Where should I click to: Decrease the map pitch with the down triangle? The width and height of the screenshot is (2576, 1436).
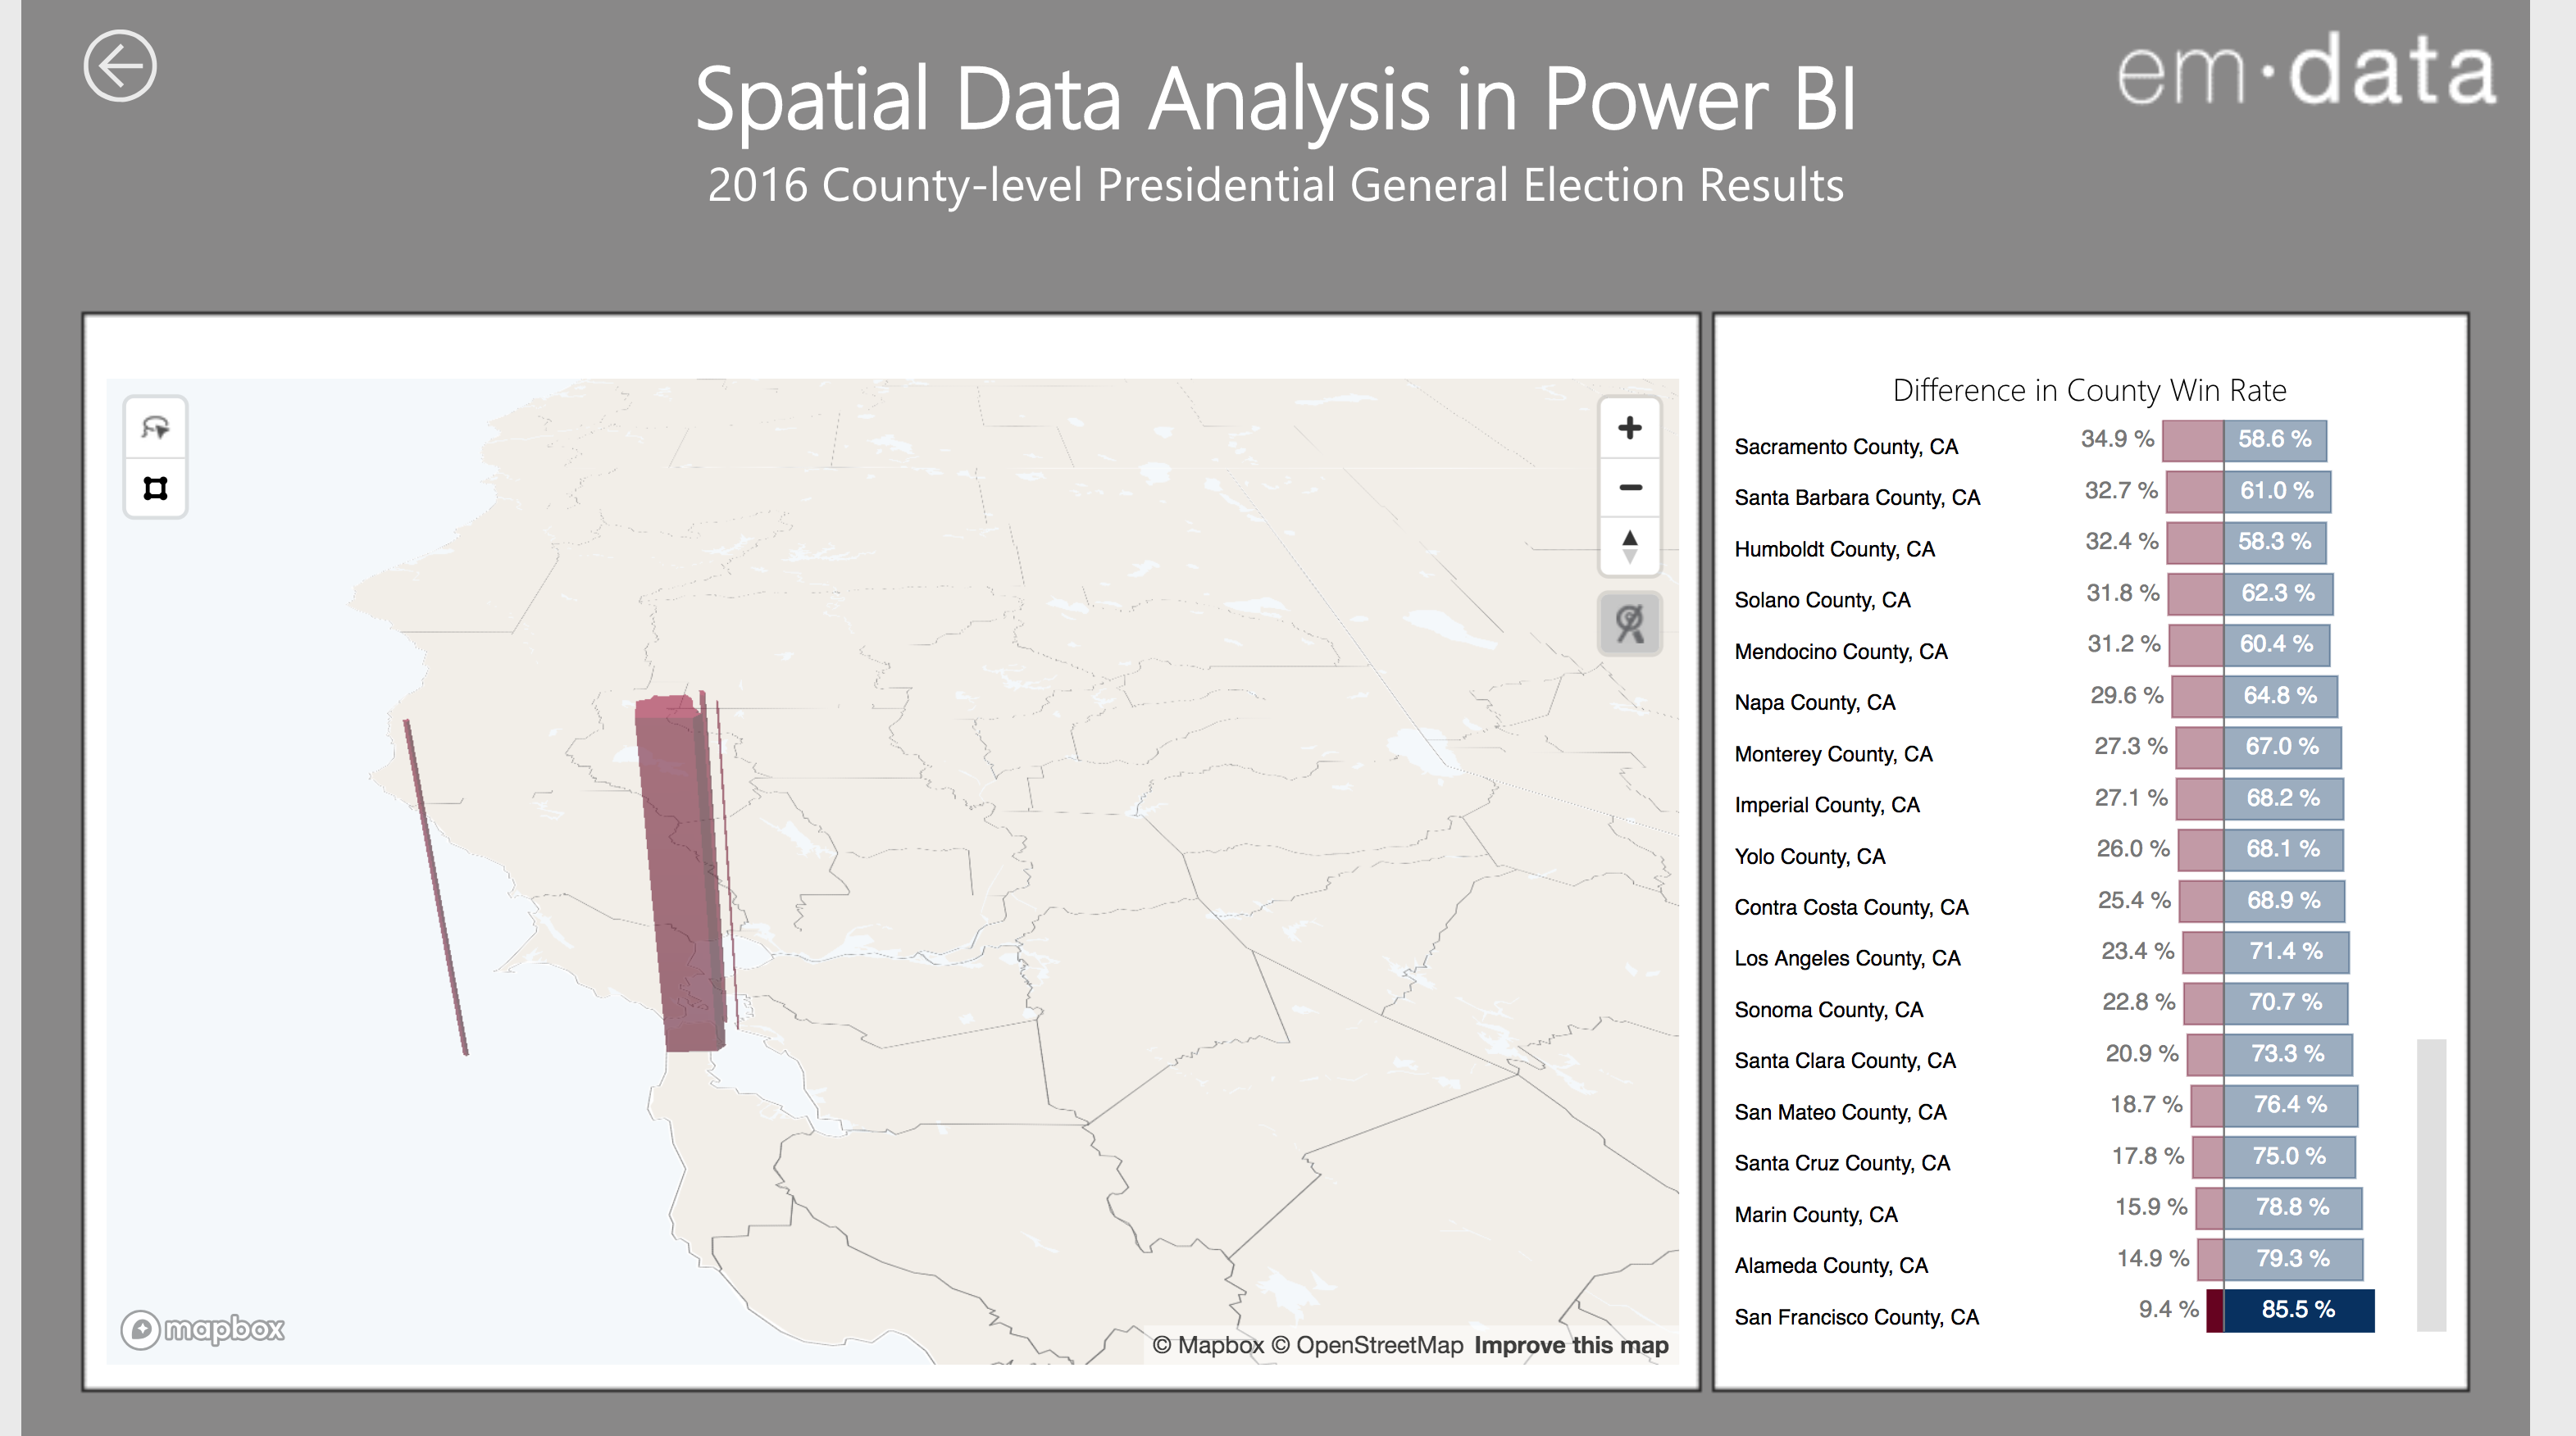pos(1629,556)
